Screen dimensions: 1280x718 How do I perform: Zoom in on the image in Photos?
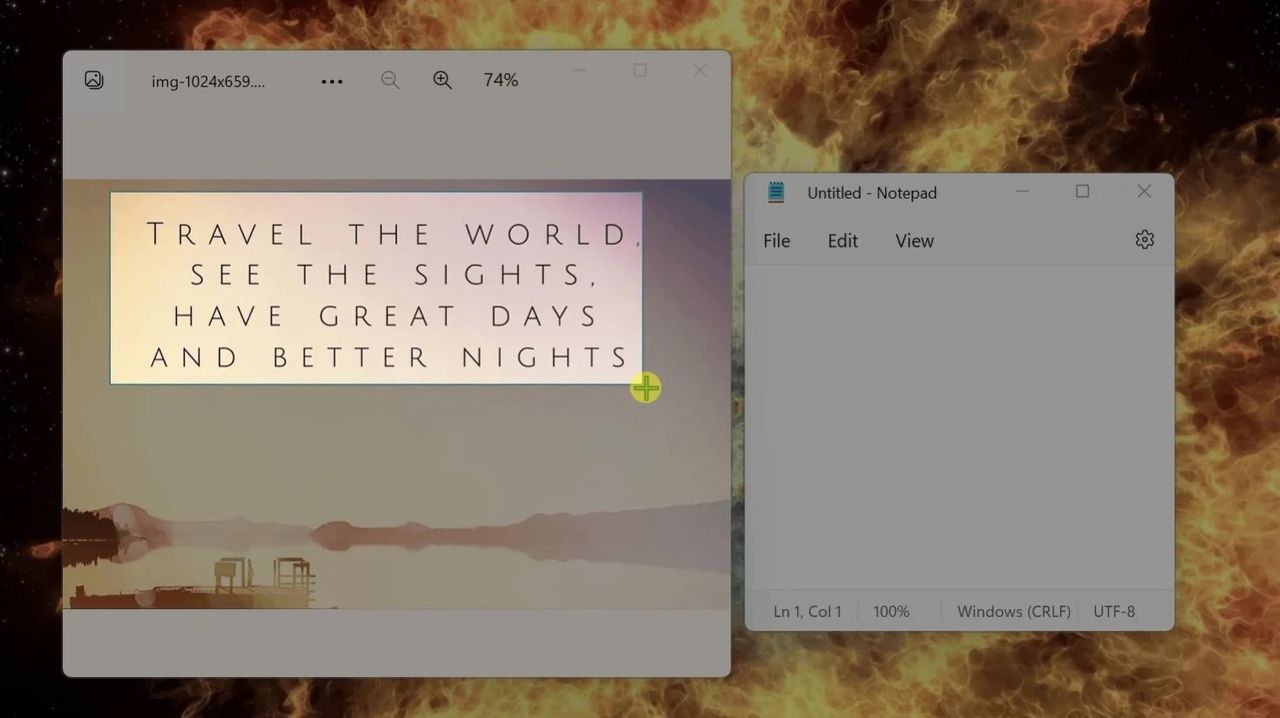coord(442,80)
